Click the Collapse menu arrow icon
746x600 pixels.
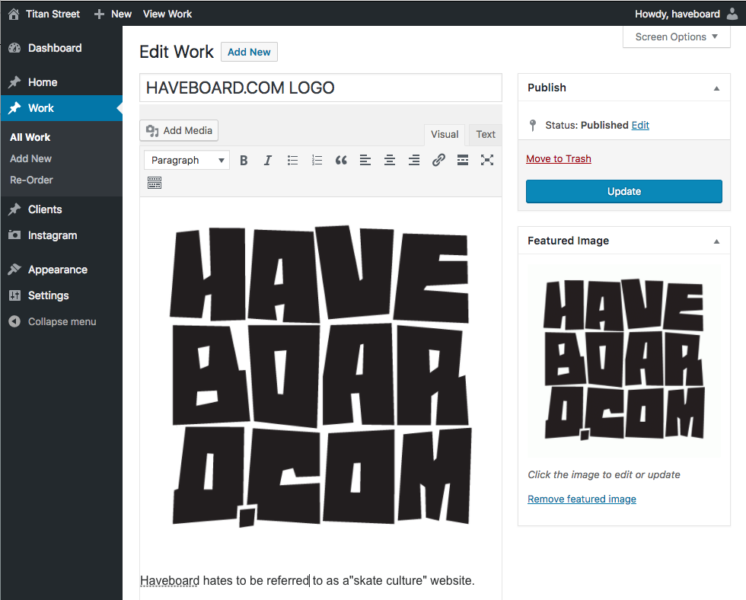tap(15, 322)
